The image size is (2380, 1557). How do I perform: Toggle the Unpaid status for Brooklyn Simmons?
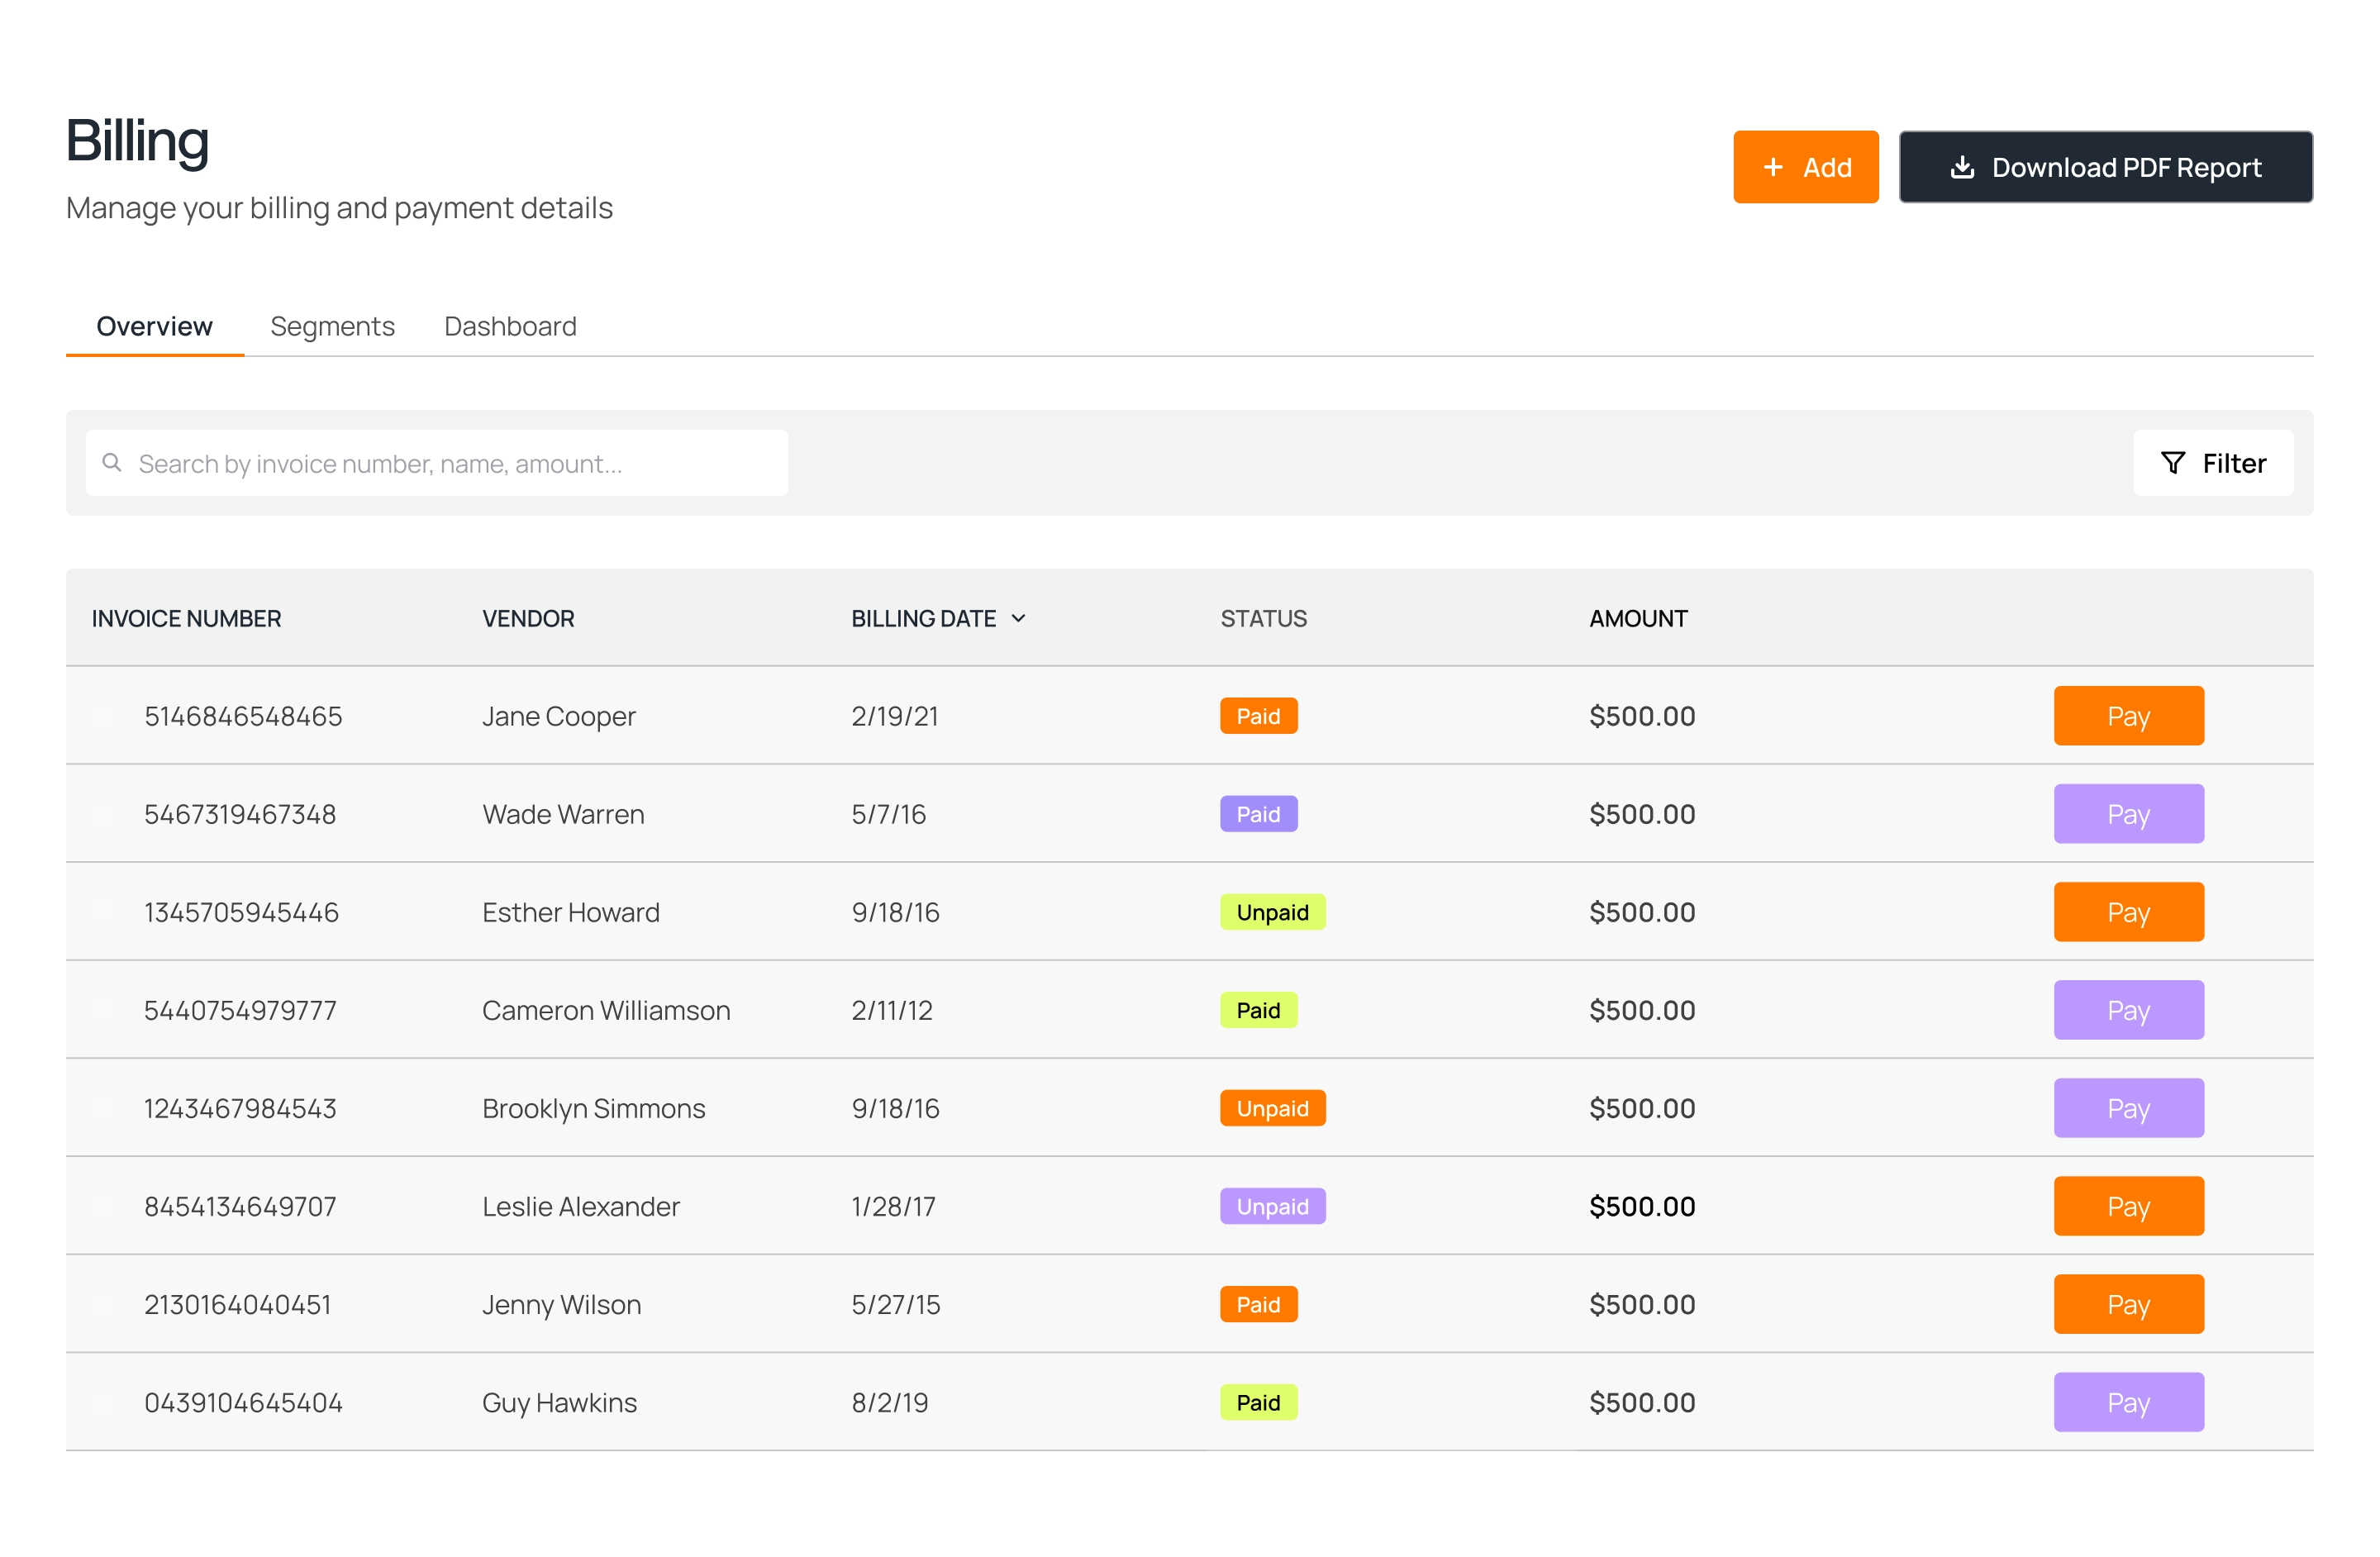point(1272,1108)
